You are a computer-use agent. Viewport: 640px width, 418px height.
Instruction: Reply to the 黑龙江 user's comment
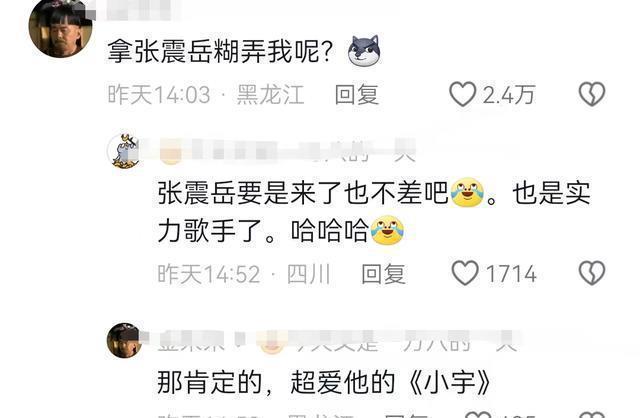[x=356, y=95]
